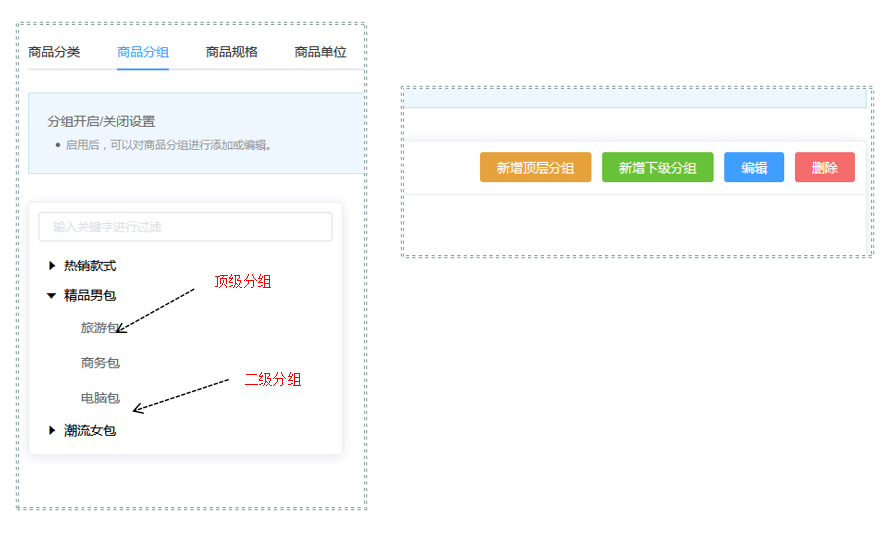Expand the 热销款式 group arrow
889x544 pixels.
(x=52, y=265)
